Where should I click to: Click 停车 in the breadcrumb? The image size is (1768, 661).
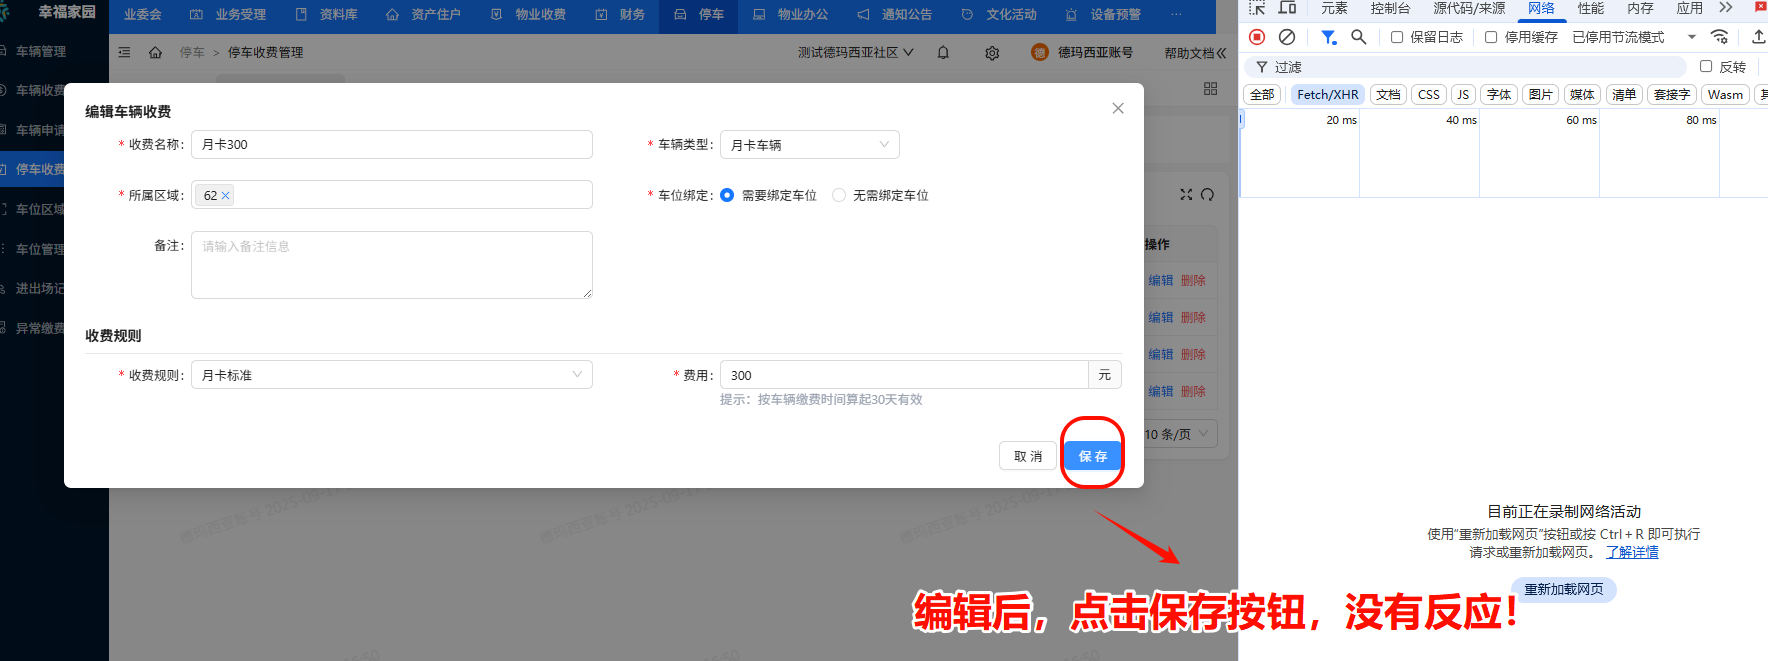pyautogui.click(x=192, y=52)
